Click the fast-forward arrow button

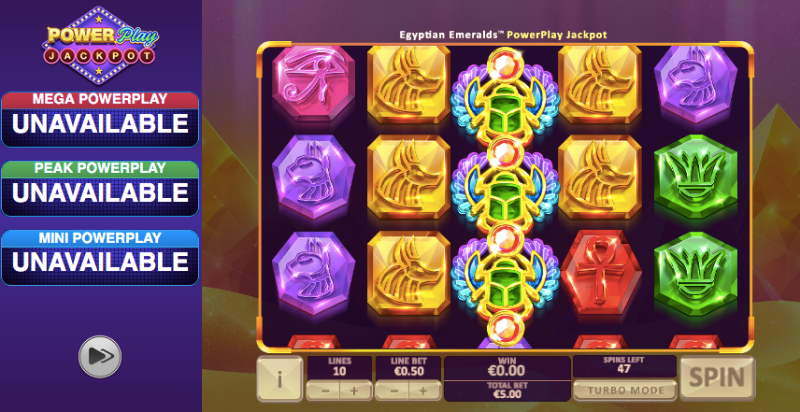[100, 356]
